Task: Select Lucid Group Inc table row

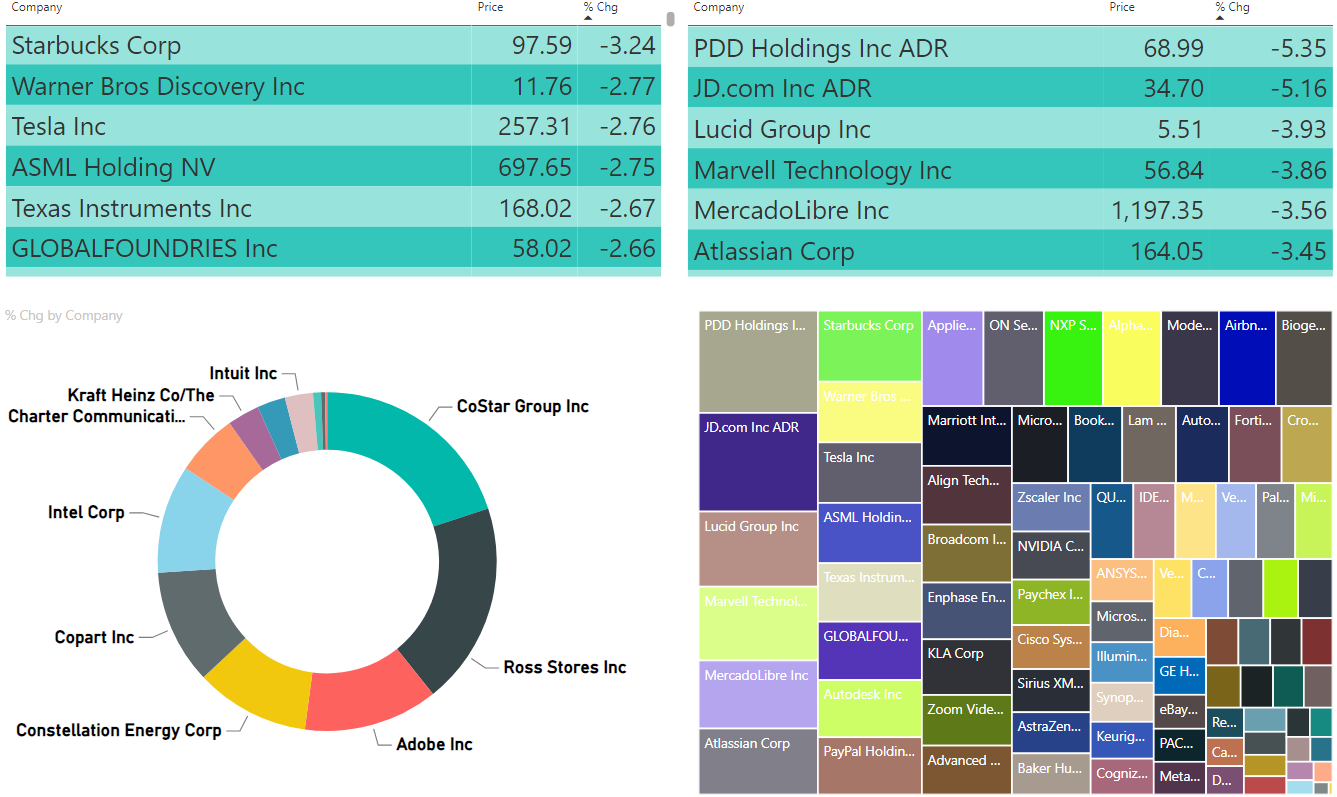Action: [x=1010, y=129]
